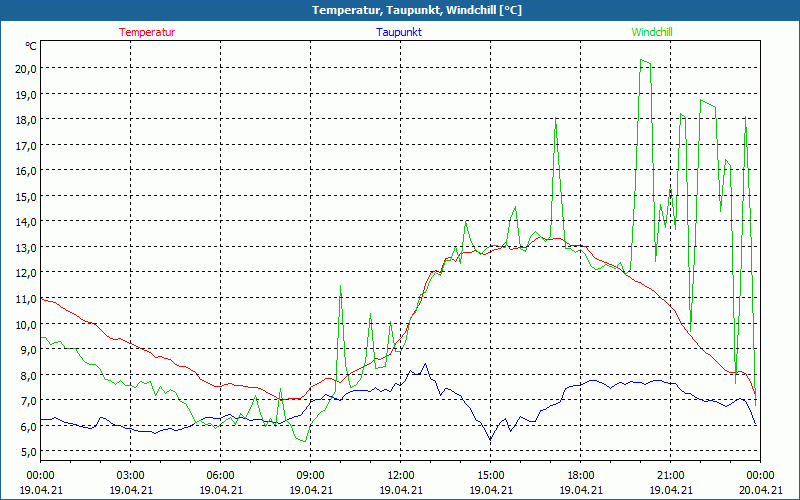Screen dimensions: 800x500
Task: Click the red Temperatur legend label
Action: coord(147,32)
